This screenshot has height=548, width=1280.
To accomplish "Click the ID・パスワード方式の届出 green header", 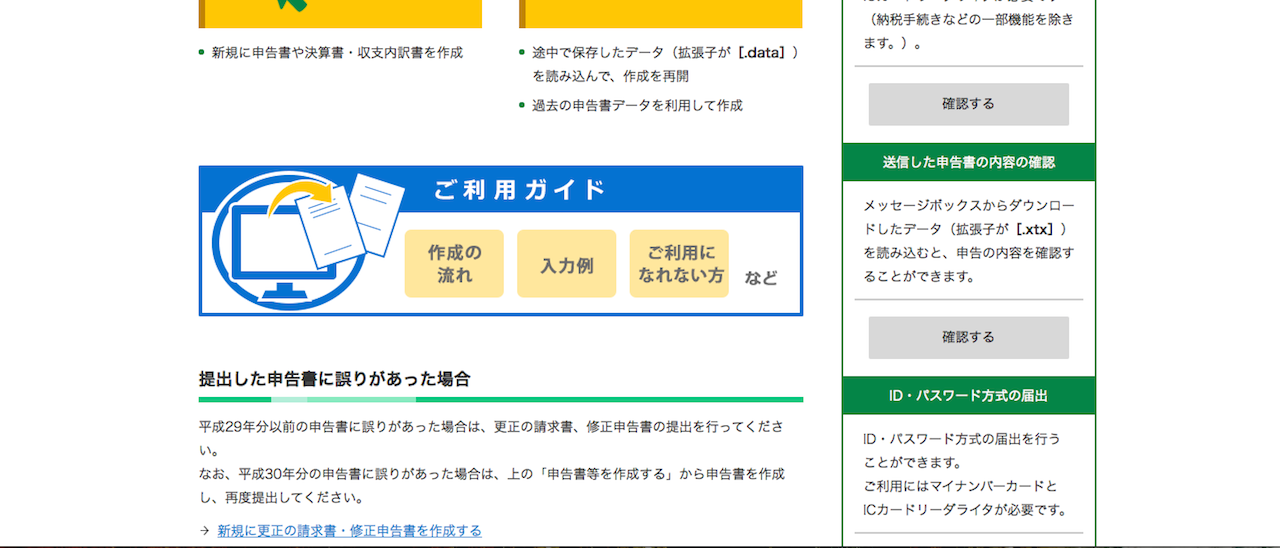I will click(968, 396).
